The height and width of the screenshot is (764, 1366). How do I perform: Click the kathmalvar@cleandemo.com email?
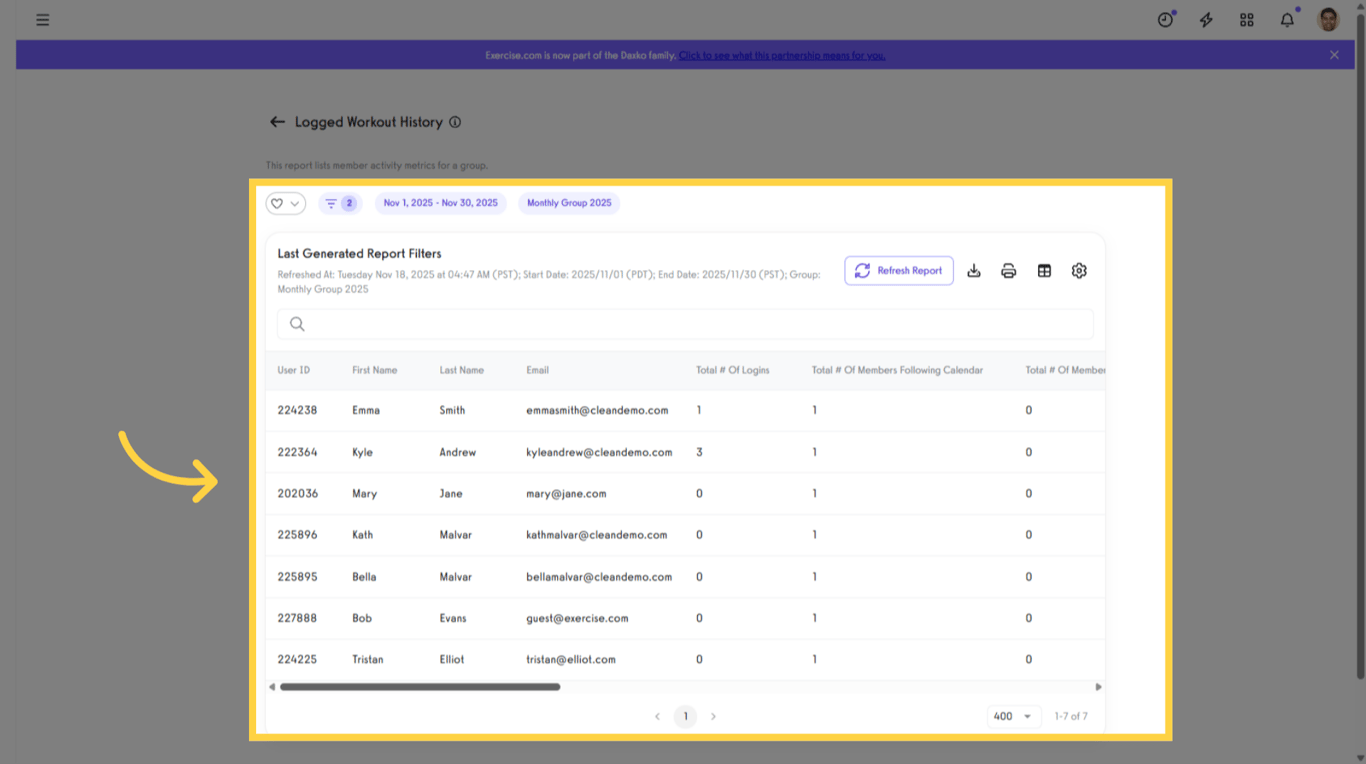[x=597, y=535]
